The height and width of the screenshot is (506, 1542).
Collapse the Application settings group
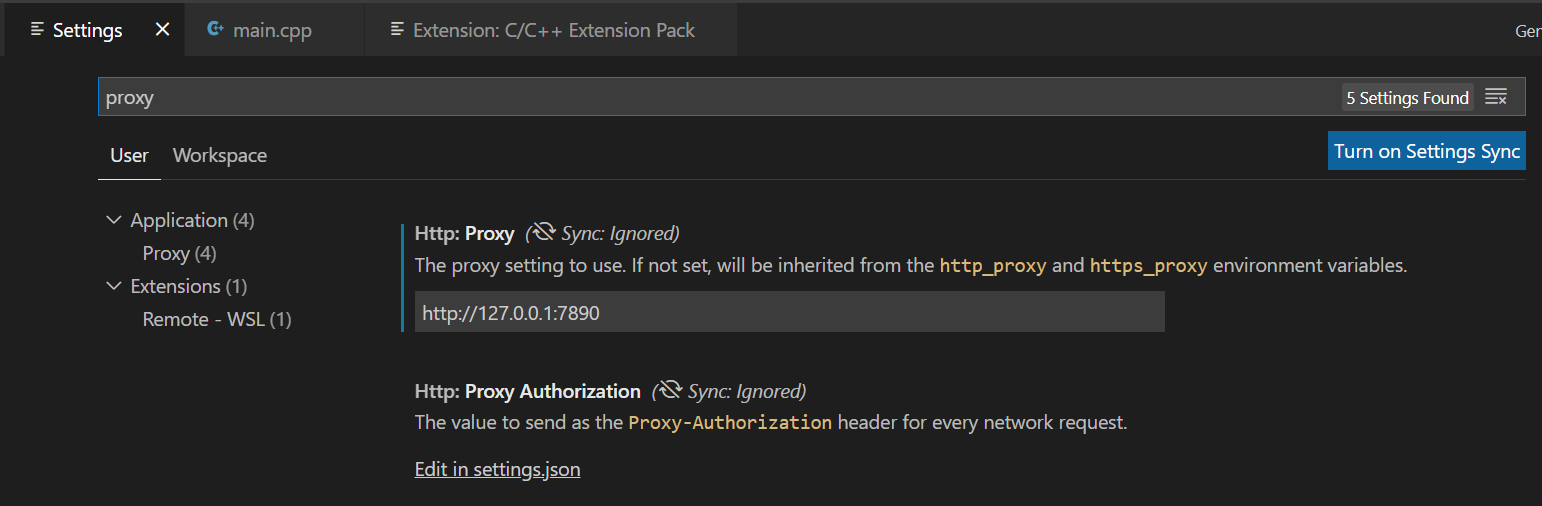tap(113, 220)
